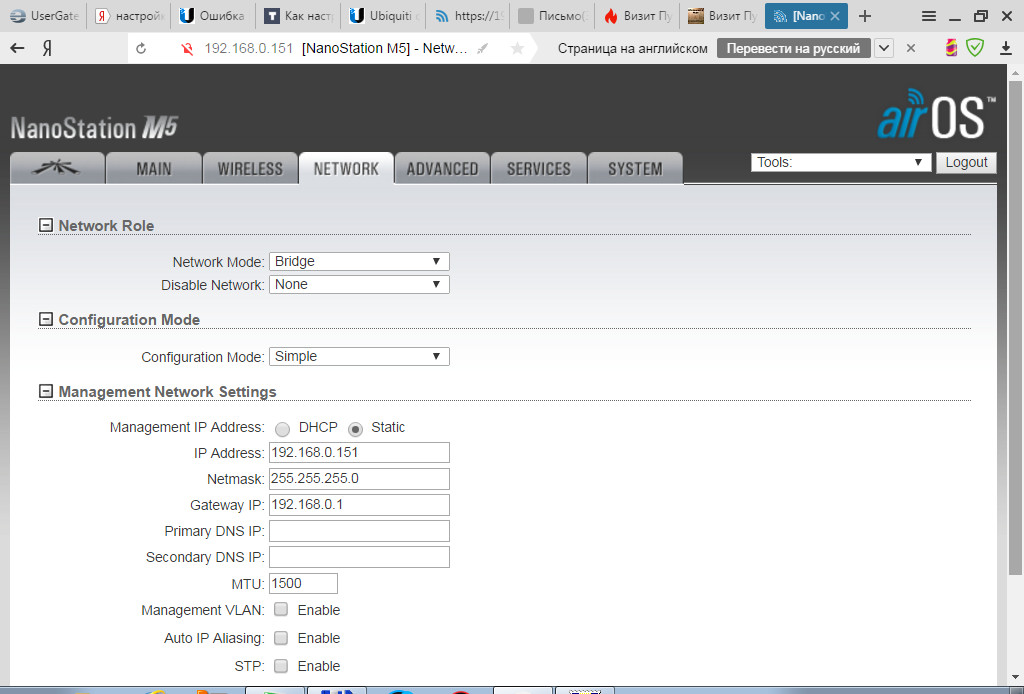This screenshot has height=694, width=1024.
Task: Focus the IP Address field
Action: tap(359, 452)
